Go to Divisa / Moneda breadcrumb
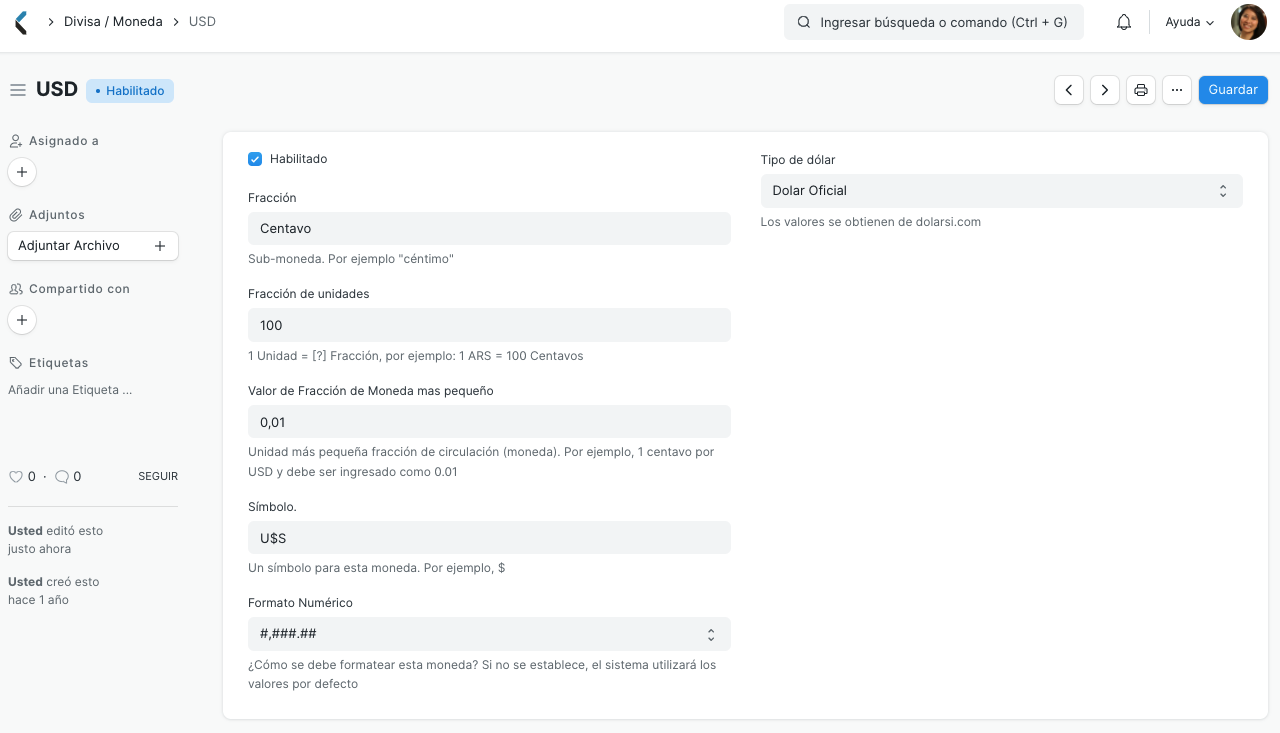The width and height of the screenshot is (1280, 733). pos(113,22)
